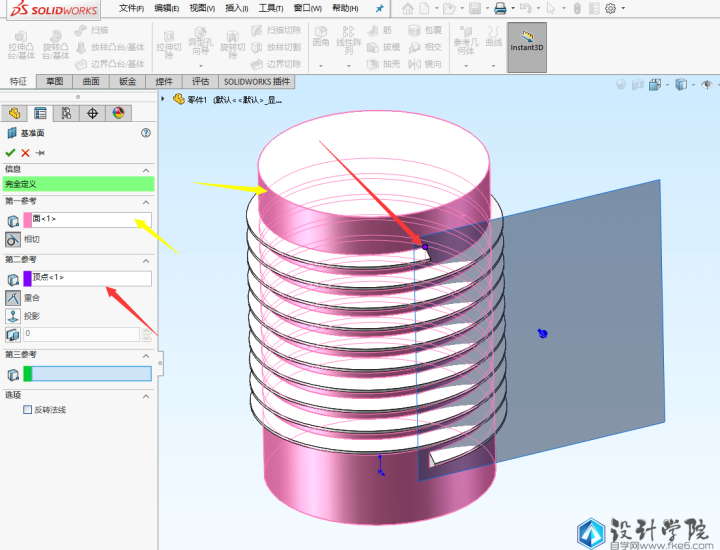Open the FeatureManager design tree tab icon

[x=15, y=113]
